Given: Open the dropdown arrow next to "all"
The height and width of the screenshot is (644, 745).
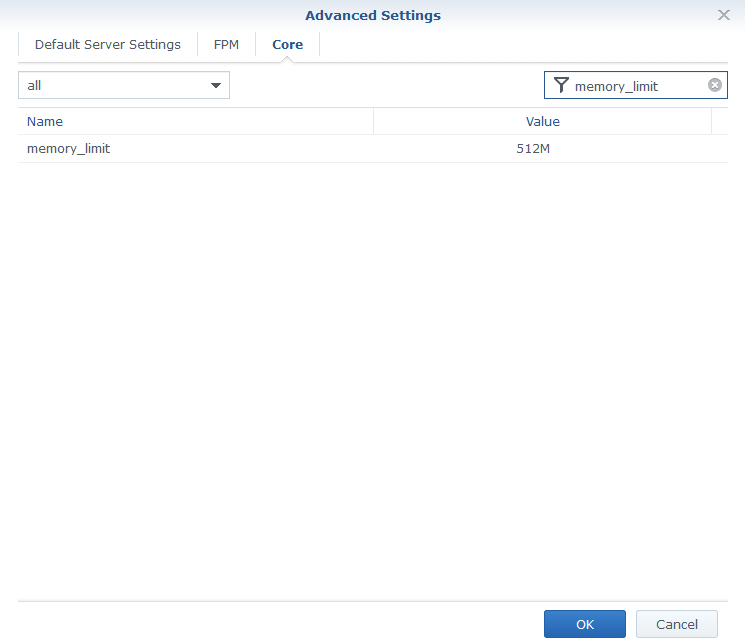Looking at the screenshot, I should pyautogui.click(x=216, y=86).
